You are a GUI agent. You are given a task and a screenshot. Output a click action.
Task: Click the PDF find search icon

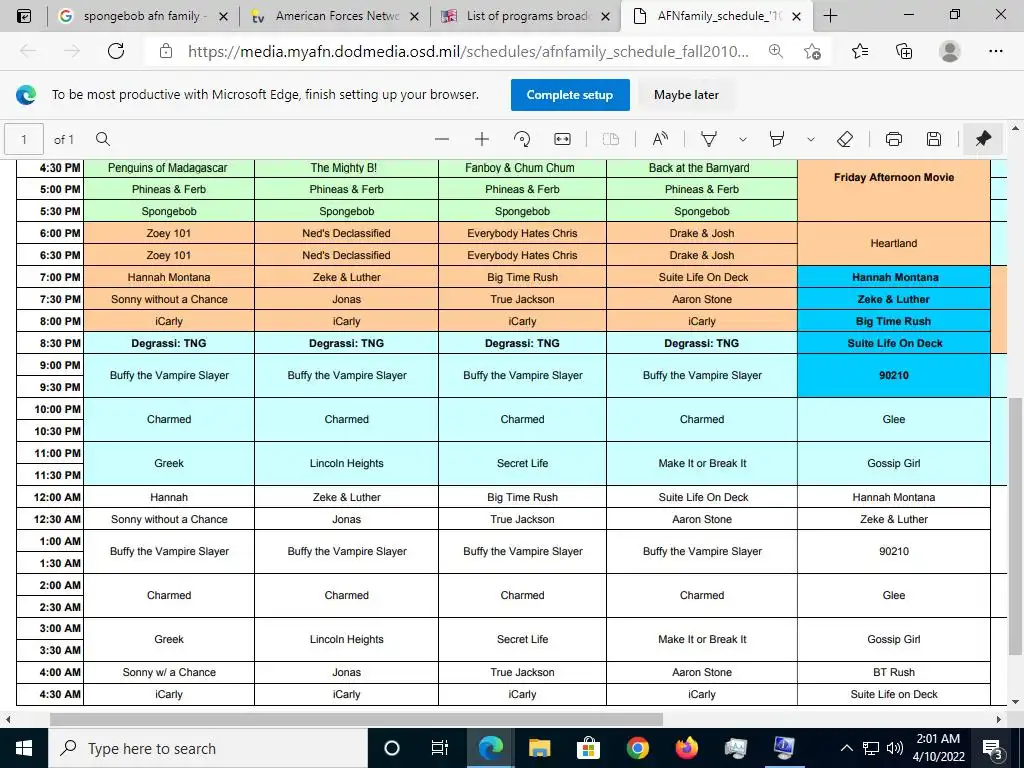tap(103, 139)
